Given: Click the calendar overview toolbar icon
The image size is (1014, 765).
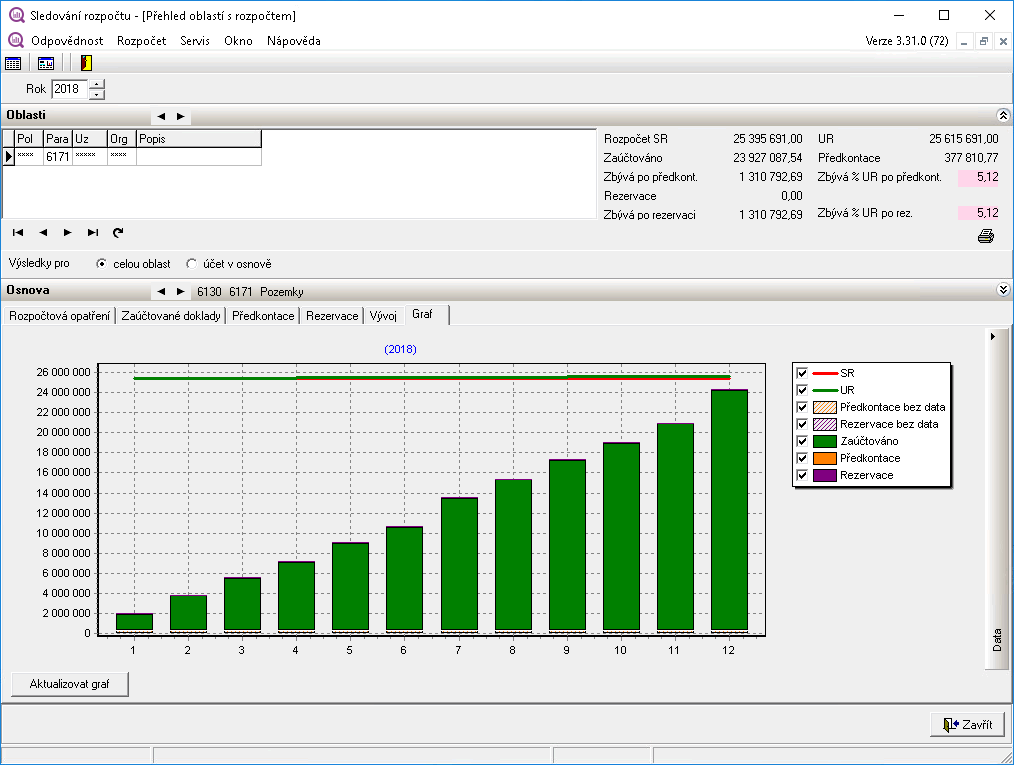Looking at the screenshot, I should tap(46, 63).
